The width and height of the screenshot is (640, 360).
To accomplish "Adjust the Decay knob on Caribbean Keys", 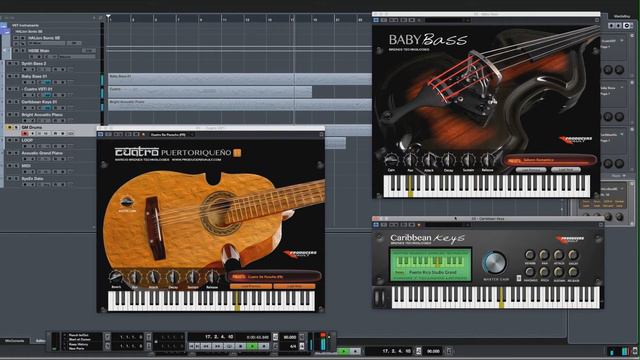I will point(573,255).
